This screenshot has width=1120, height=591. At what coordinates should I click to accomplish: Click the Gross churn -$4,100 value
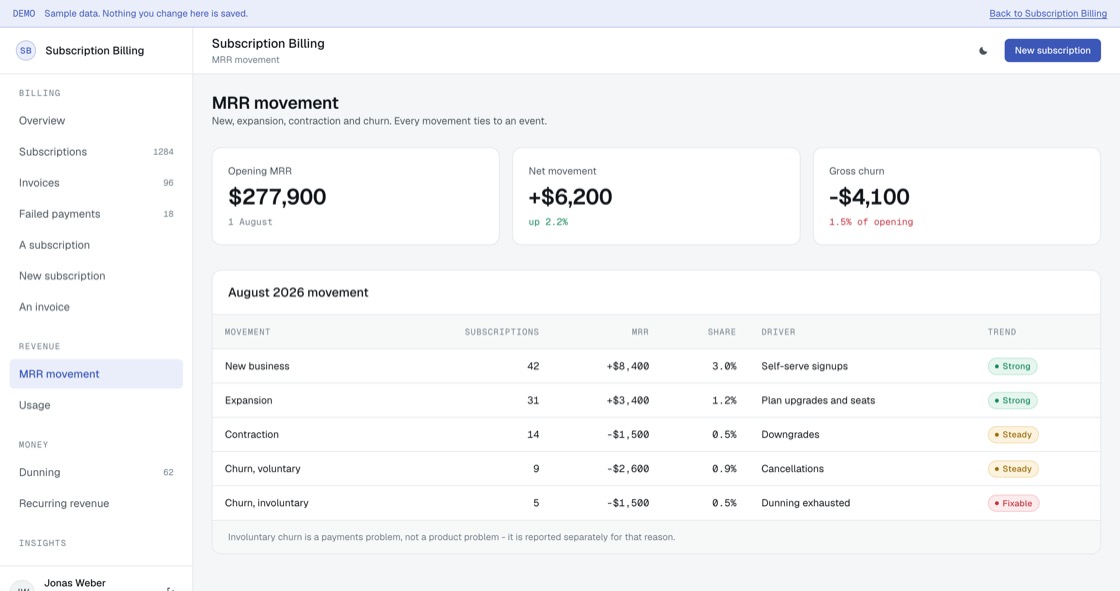point(869,197)
